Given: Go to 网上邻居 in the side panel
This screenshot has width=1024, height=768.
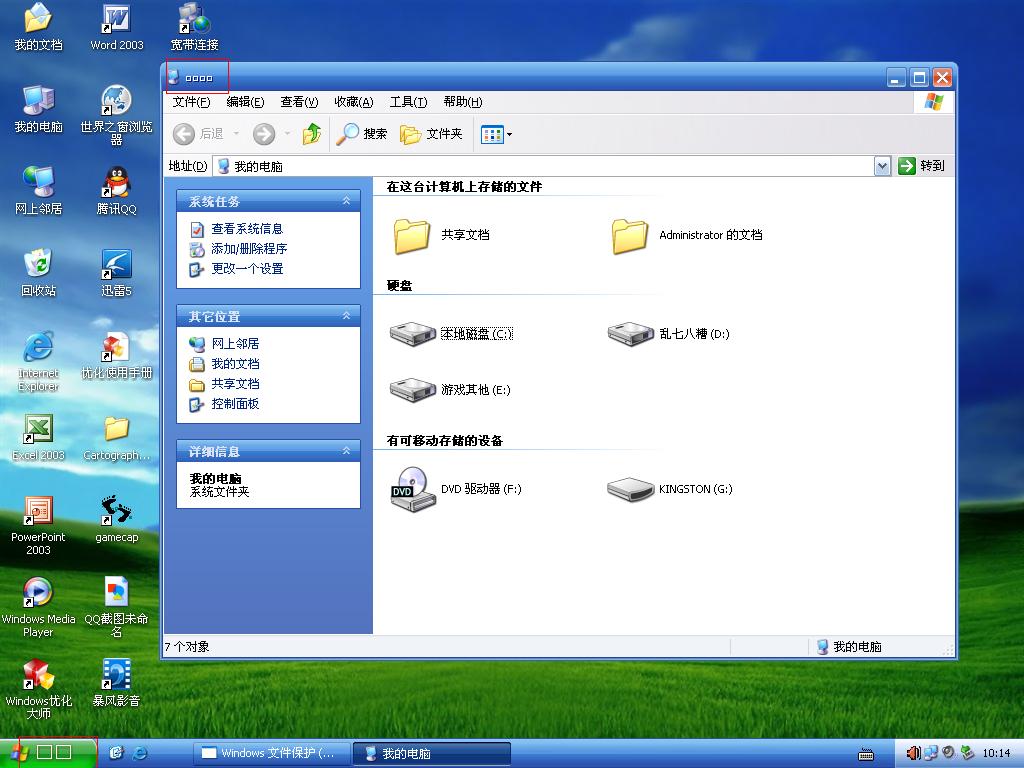Looking at the screenshot, I should tap(225, 344).
